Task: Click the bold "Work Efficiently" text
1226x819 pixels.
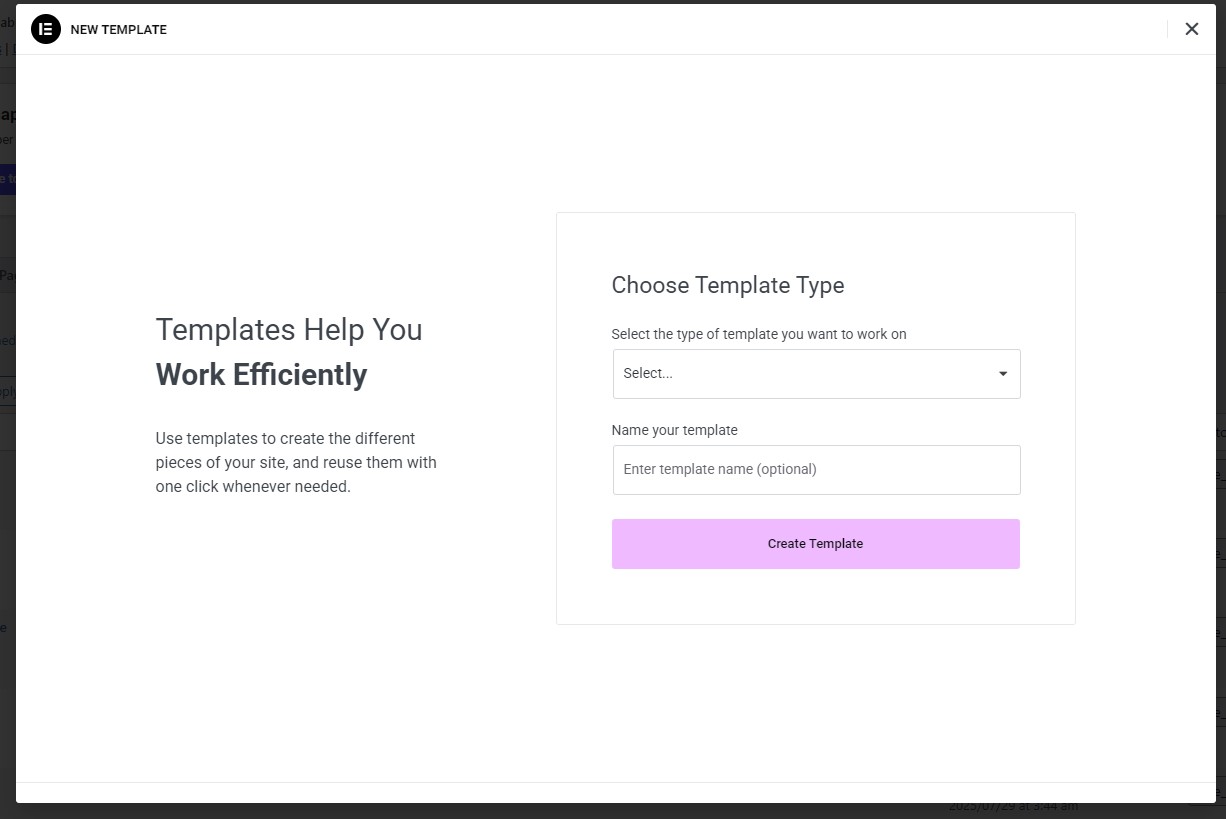Action: coord(262,374)
